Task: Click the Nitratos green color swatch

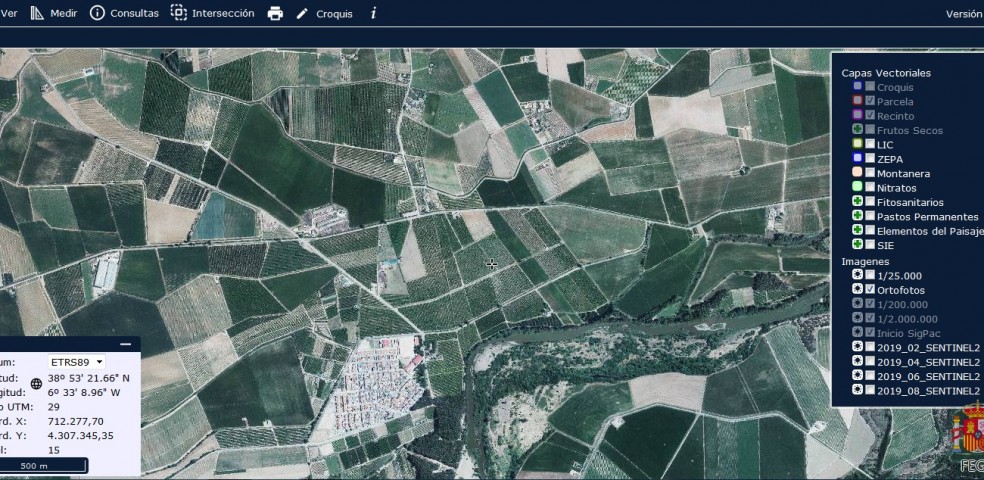Action: pyautogui.click(x=857, y=188)
